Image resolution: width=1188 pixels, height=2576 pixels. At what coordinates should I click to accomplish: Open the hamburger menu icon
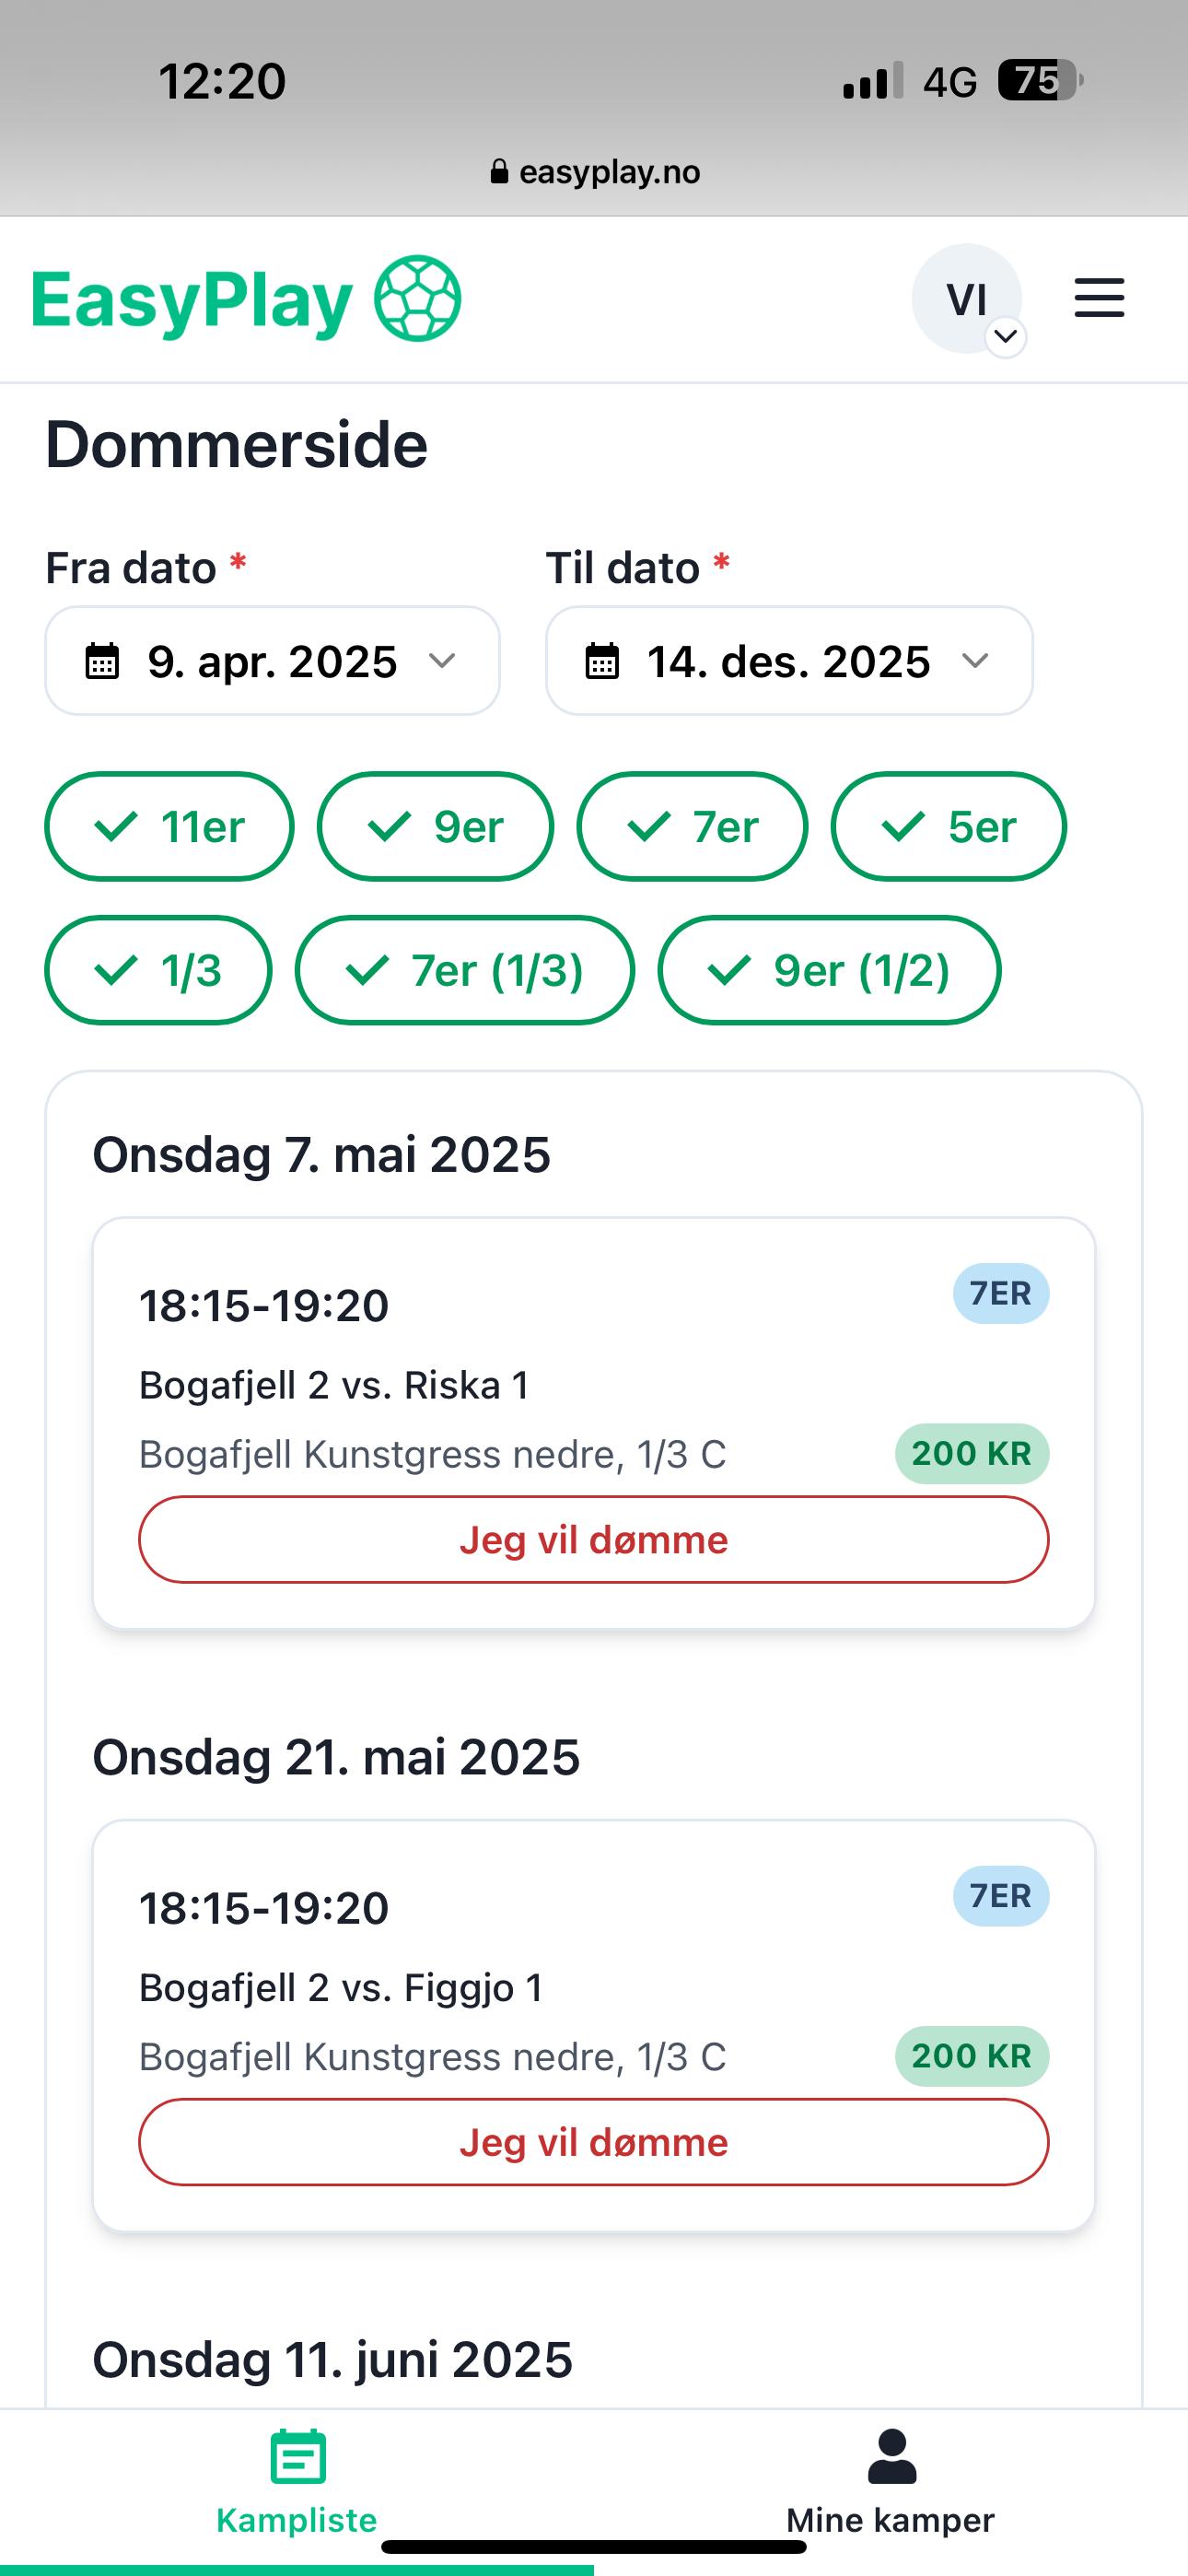pos(1099,298)
